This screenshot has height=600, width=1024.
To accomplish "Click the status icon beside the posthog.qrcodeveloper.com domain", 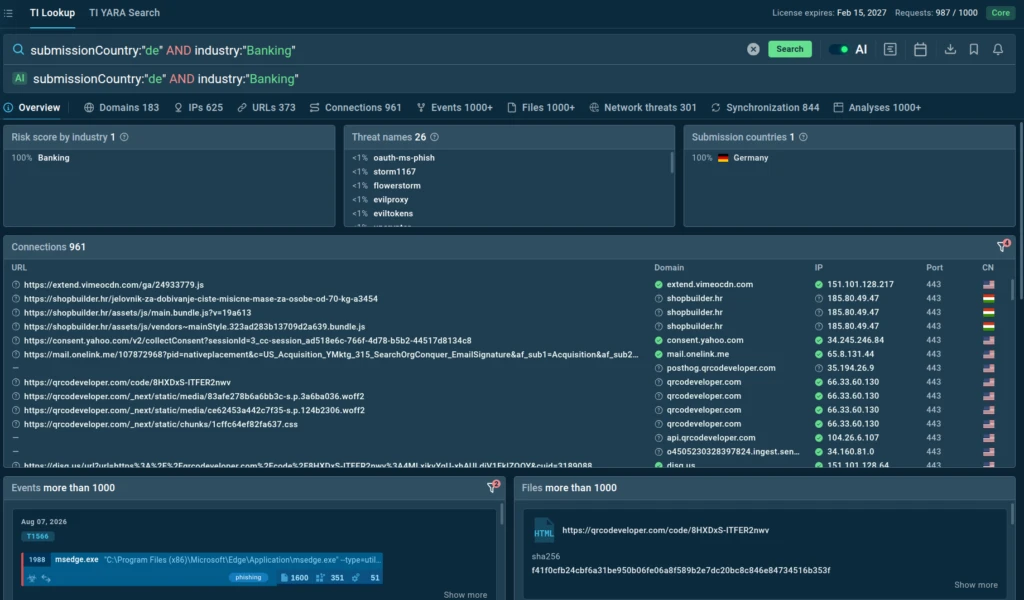I will coord(658,368).
